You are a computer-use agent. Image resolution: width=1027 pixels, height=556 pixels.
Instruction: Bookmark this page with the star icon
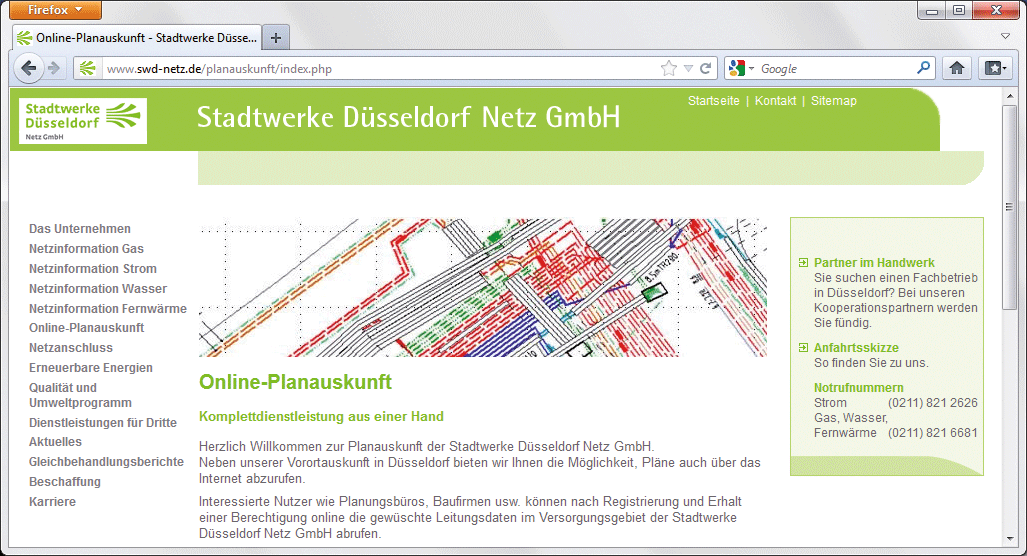(669, 68)
